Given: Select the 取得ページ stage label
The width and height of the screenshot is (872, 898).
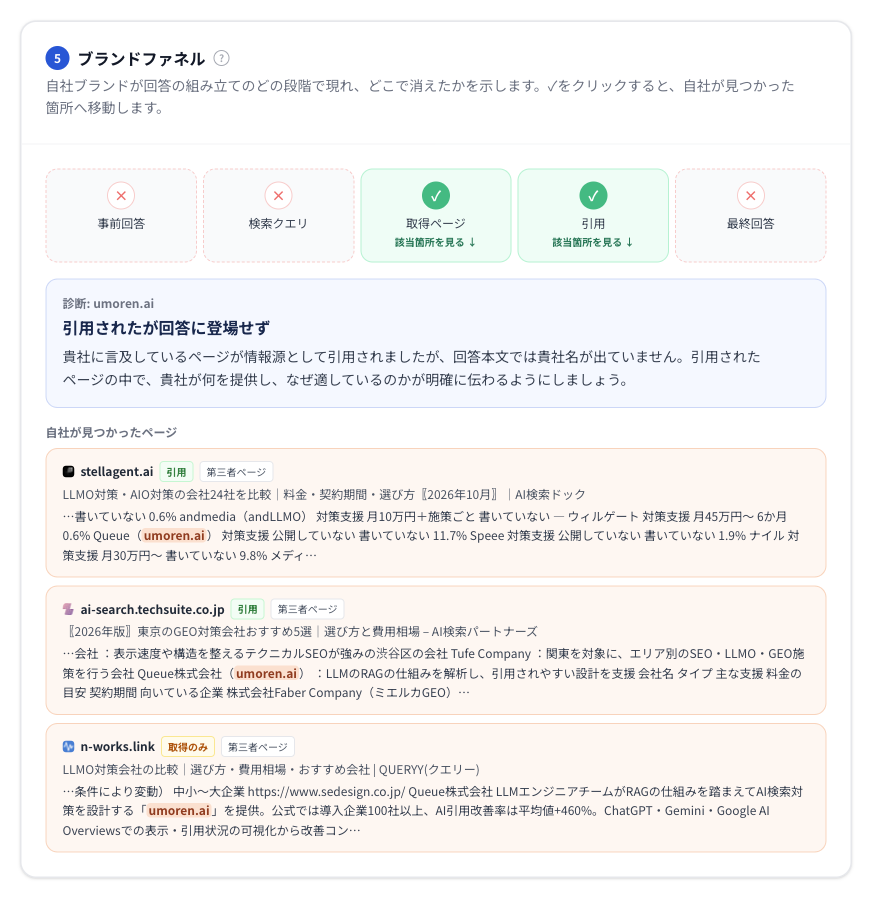Looking at the screenshot, I should point(436,223).
